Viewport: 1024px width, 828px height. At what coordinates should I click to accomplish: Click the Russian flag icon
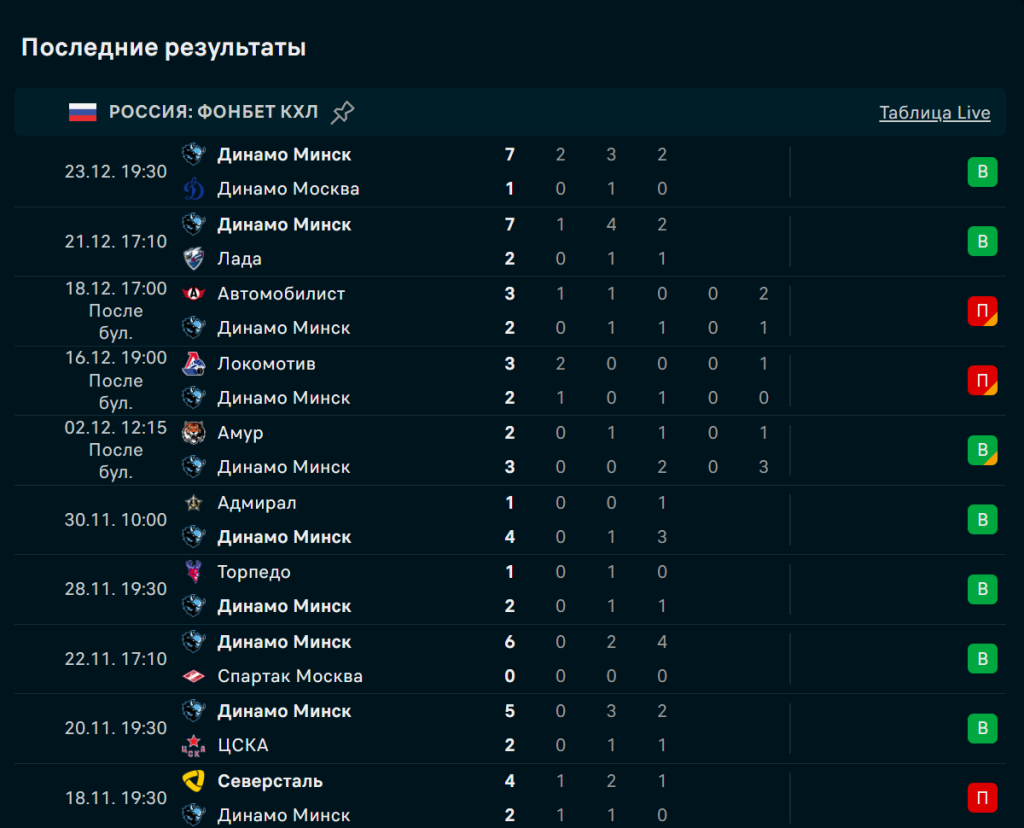coord(82,112)
